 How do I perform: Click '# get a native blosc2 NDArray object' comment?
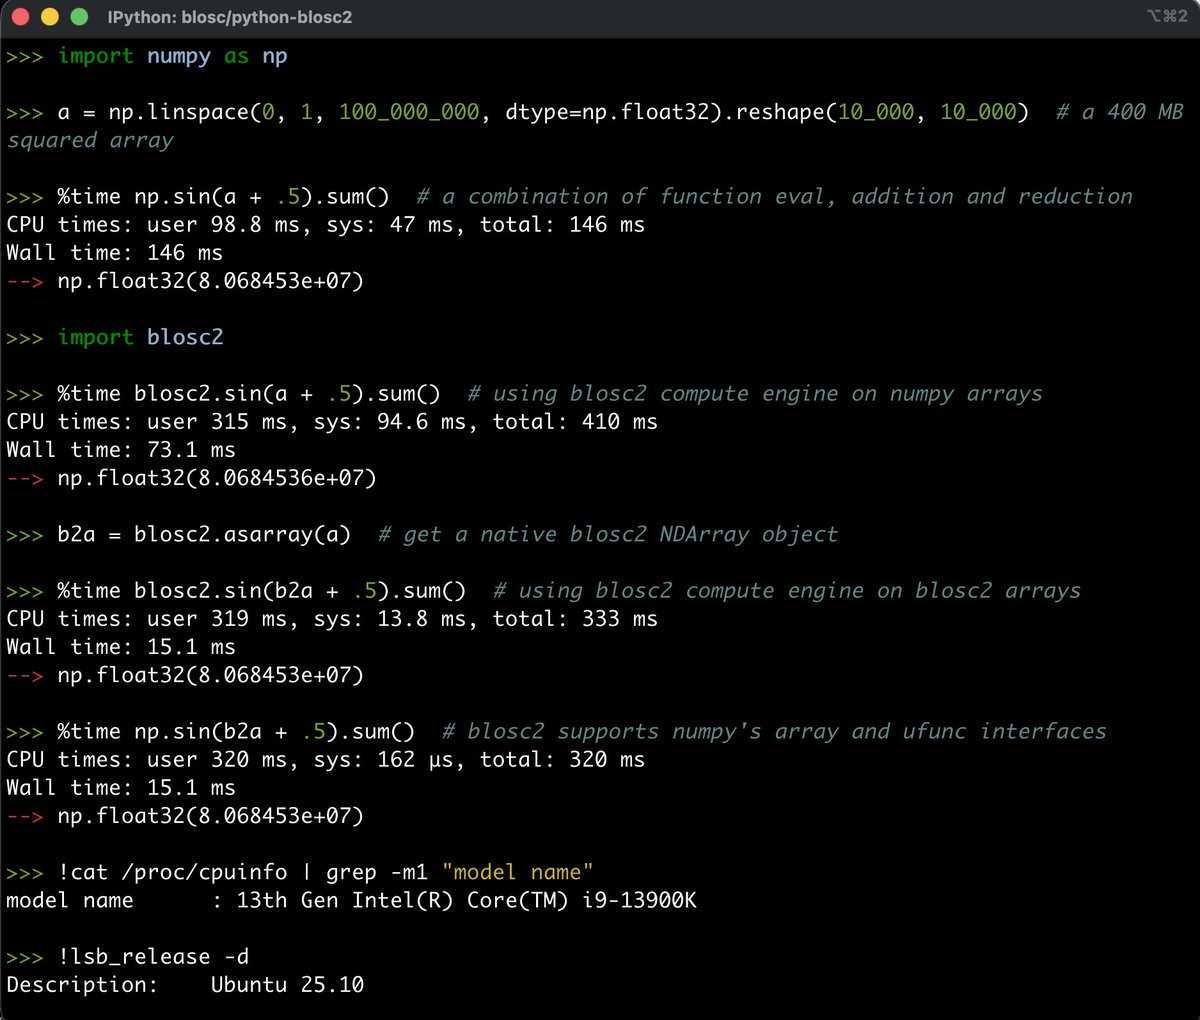pyautogui.click(x=608, y=534)
